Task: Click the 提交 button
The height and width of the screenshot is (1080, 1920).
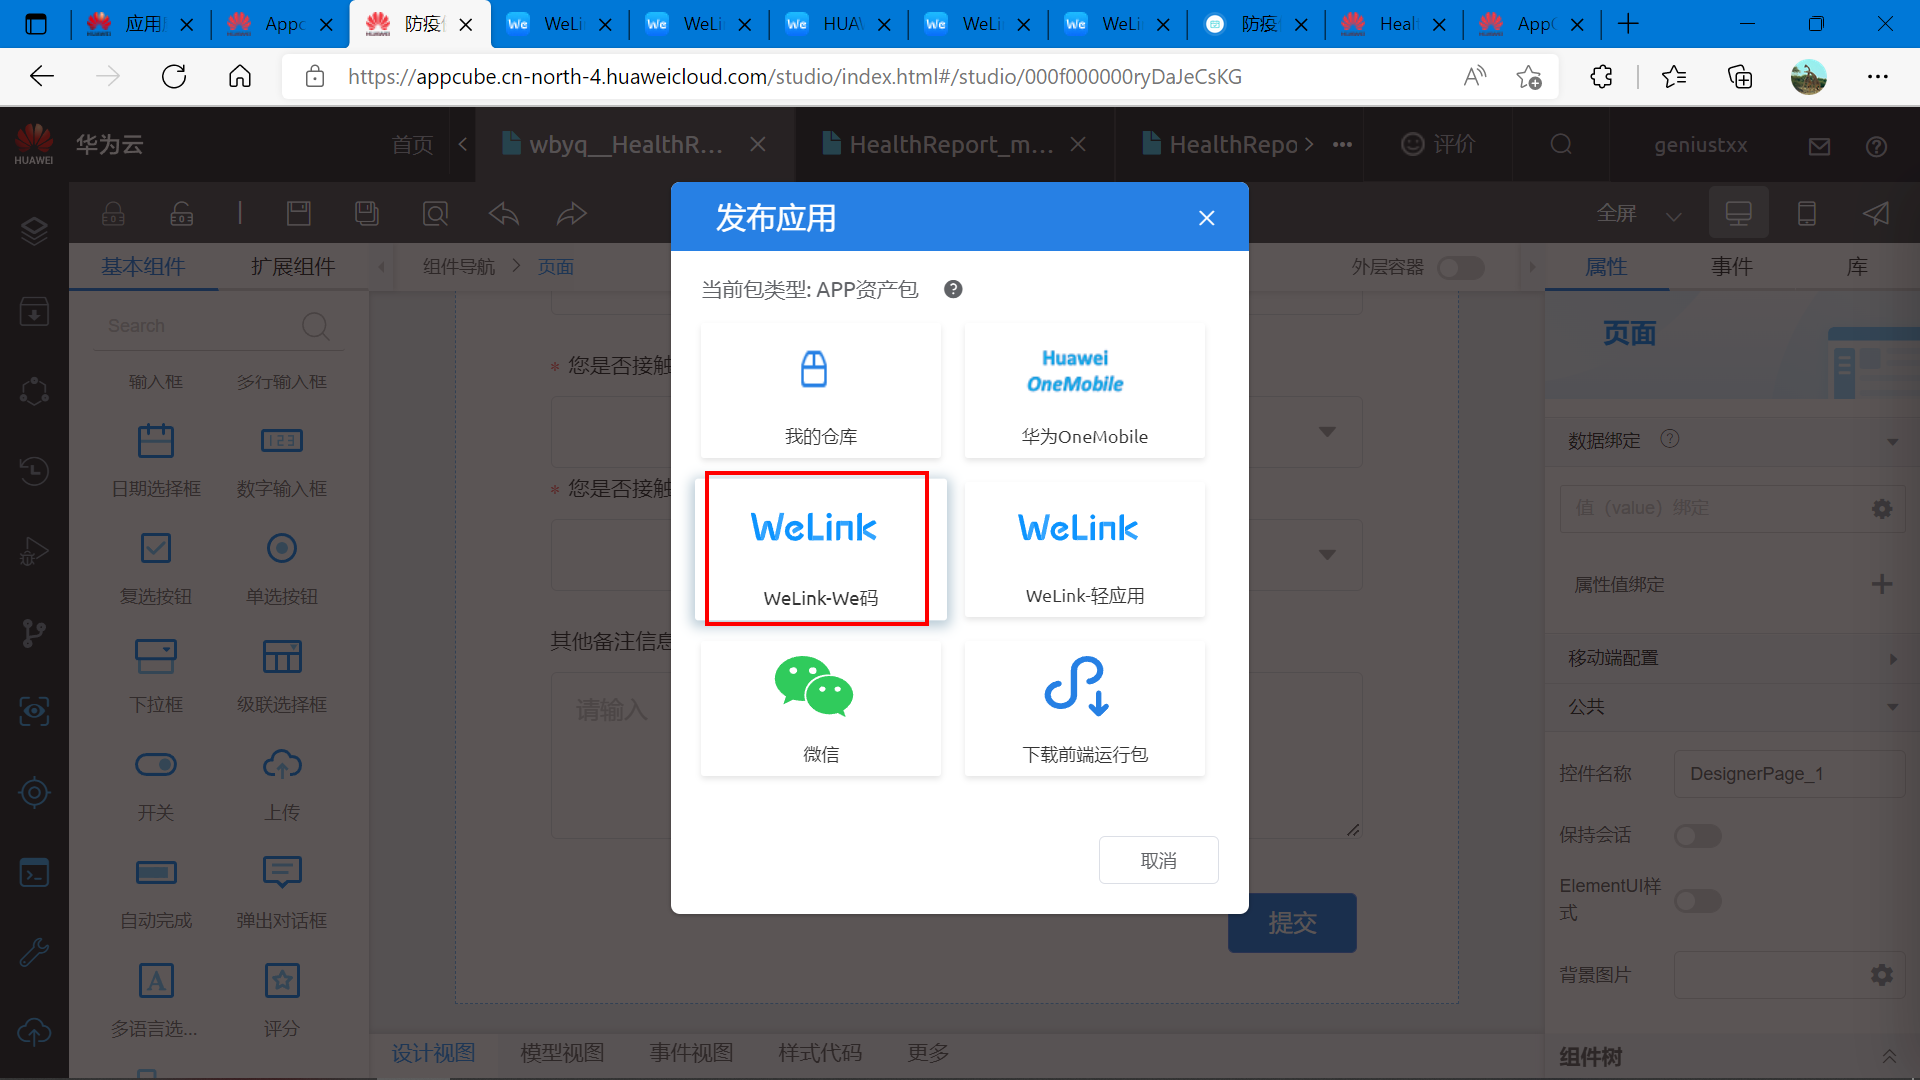Action: [x=1292, y=922]
